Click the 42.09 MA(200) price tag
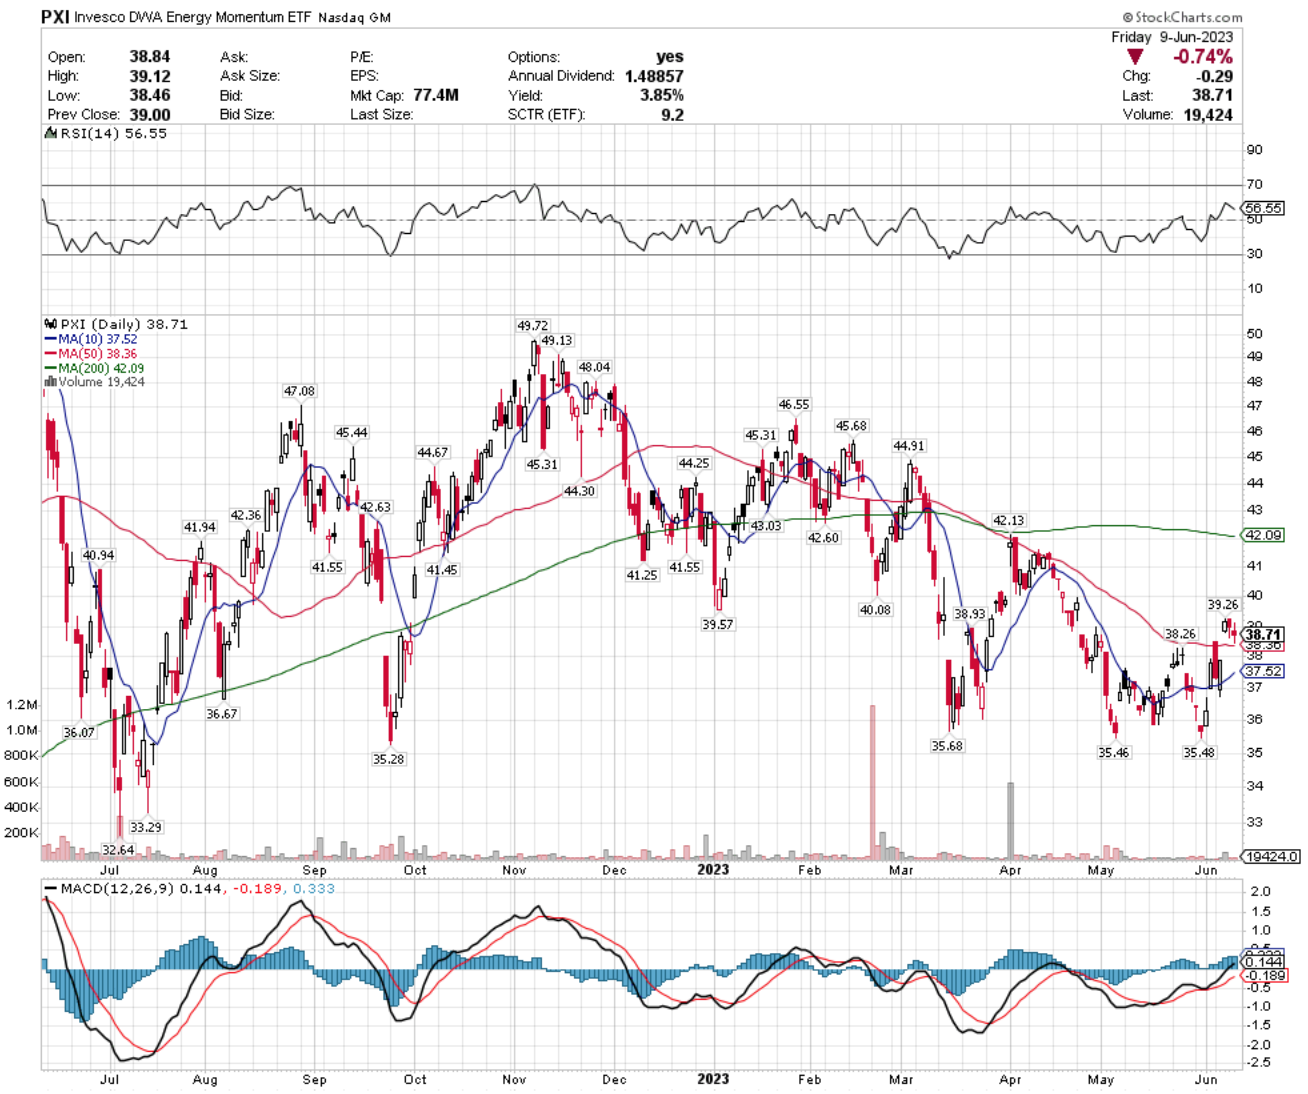The height and width of the screenshot is (1094, 1308). pyautogui.click(x=1263, y=535)
